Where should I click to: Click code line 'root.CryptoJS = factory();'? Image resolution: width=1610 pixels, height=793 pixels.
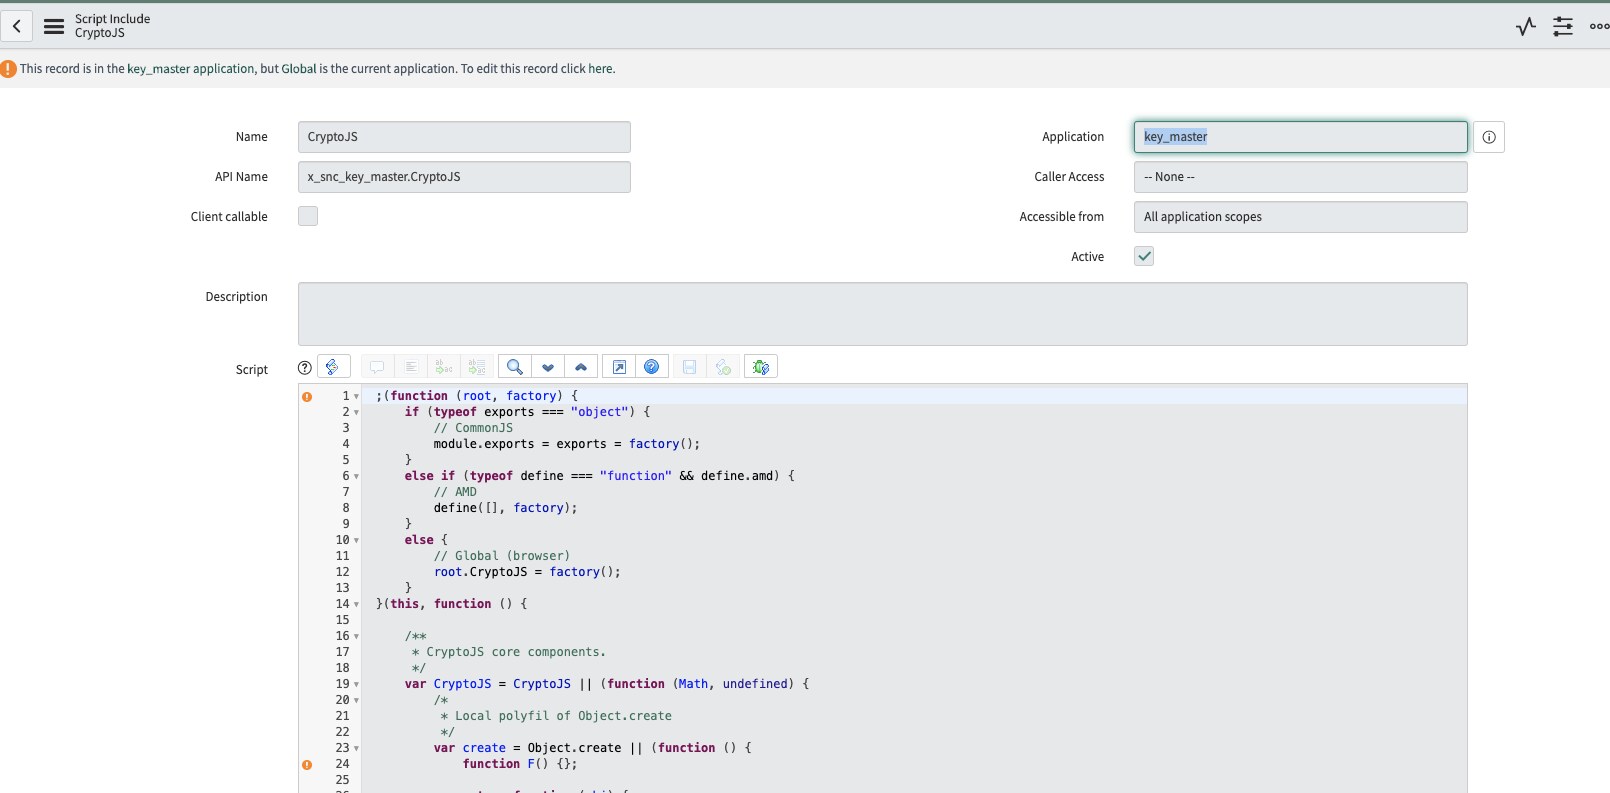527,572
